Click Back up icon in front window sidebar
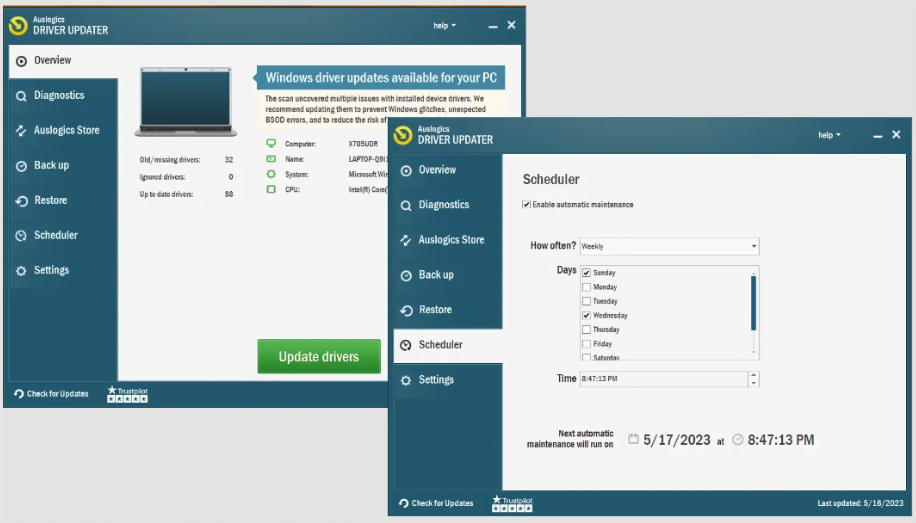 coord(406,275)
